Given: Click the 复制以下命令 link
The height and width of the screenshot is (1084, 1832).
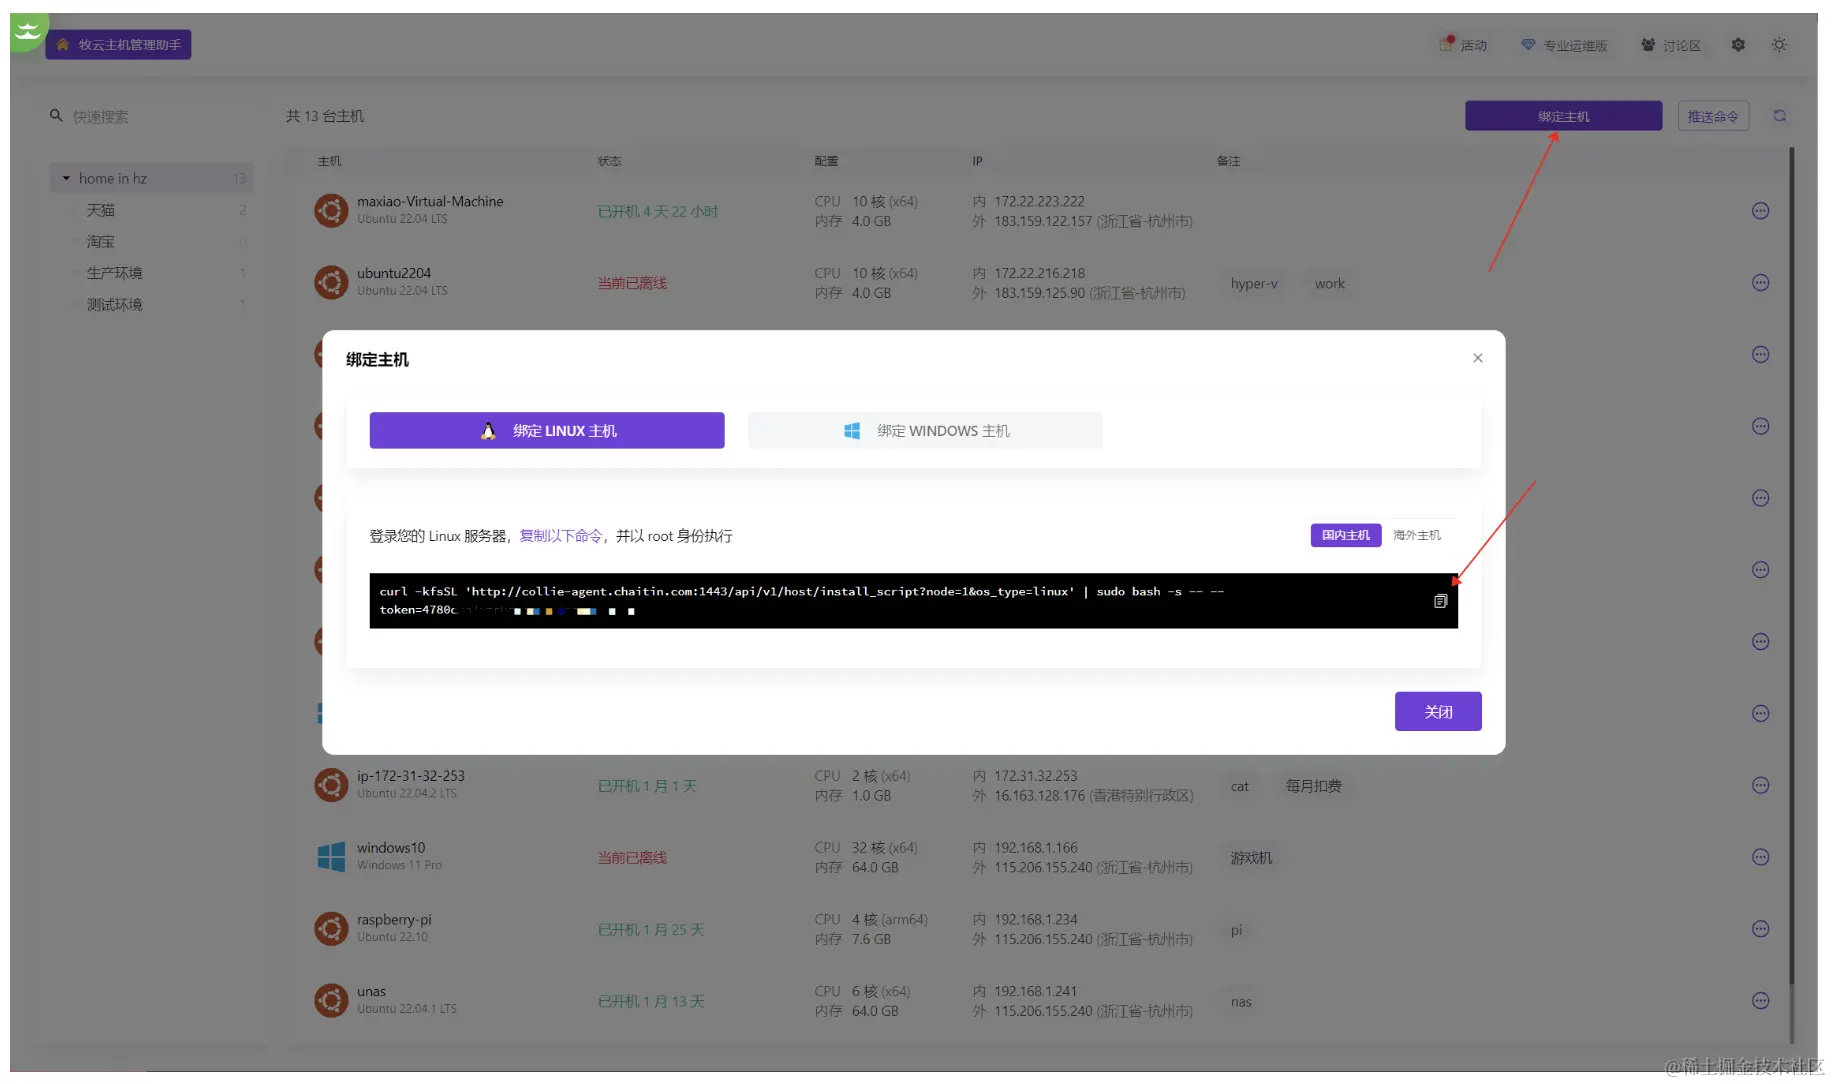Looking at the screenshot, I should (560, 536).
